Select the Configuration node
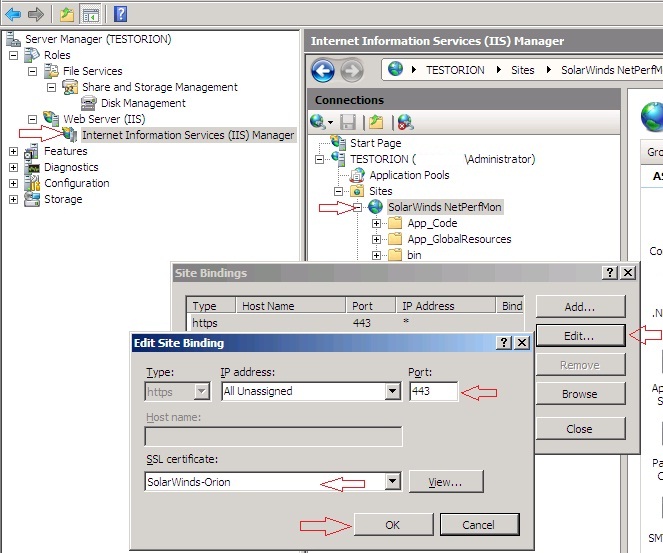Screen dimensions: 663x553 pyautogui.click(x=77, y=183)
